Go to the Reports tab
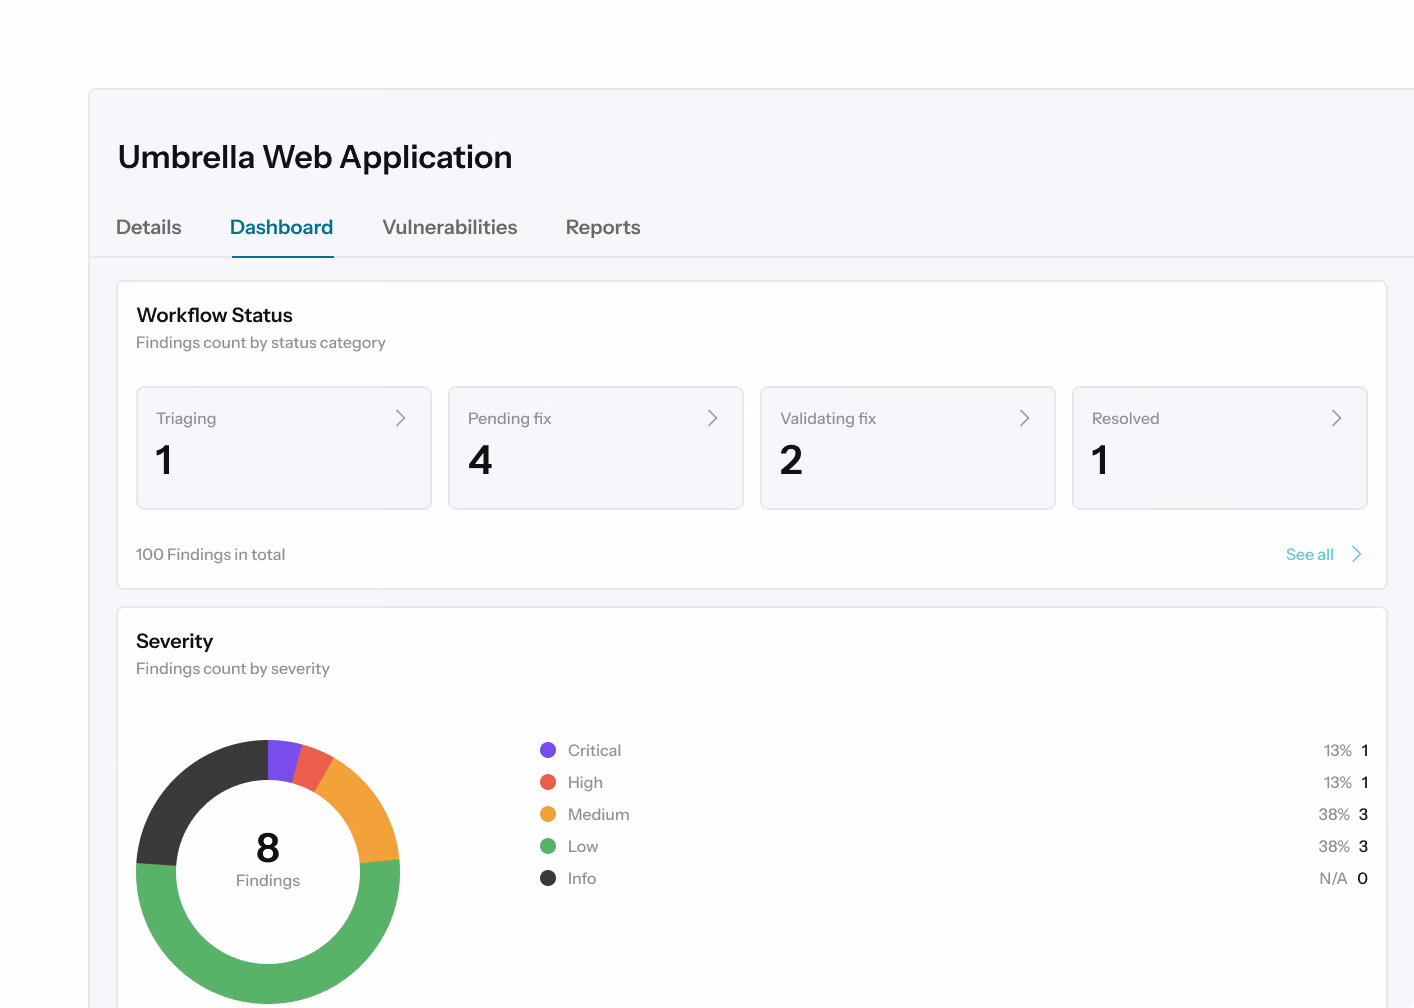The image size is (1414, 1008). [x=603, y=227]
